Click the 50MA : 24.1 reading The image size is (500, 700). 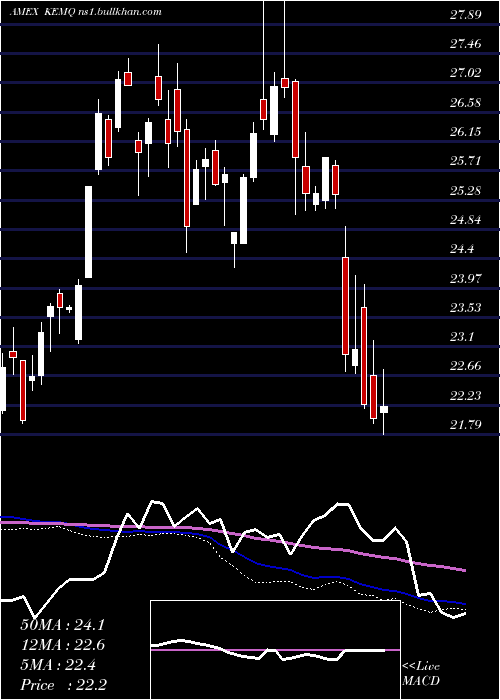(x=62, y=625)
